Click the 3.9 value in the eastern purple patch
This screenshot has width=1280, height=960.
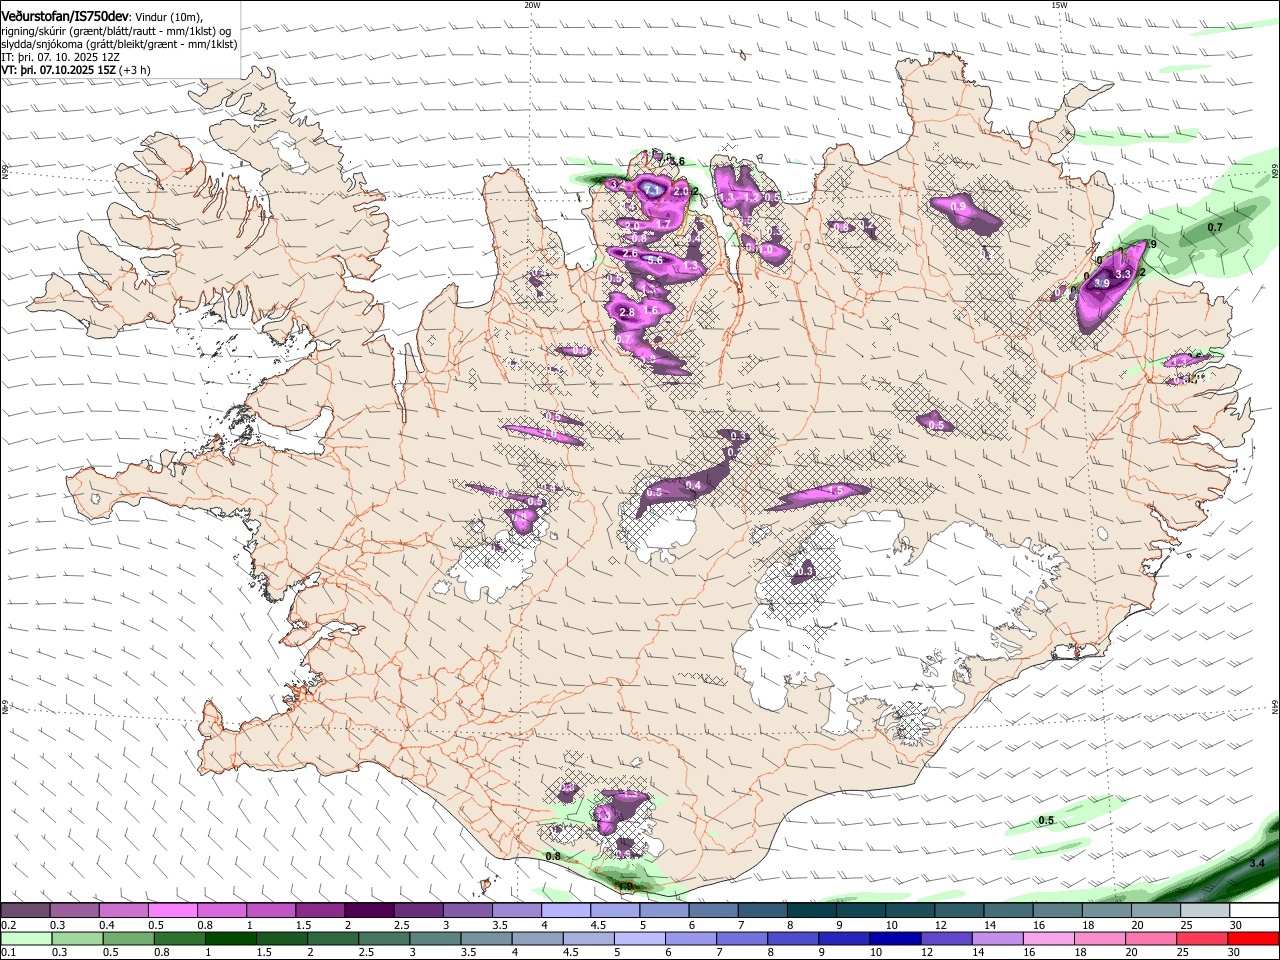pyautogui.click(x=1101, y=284)
